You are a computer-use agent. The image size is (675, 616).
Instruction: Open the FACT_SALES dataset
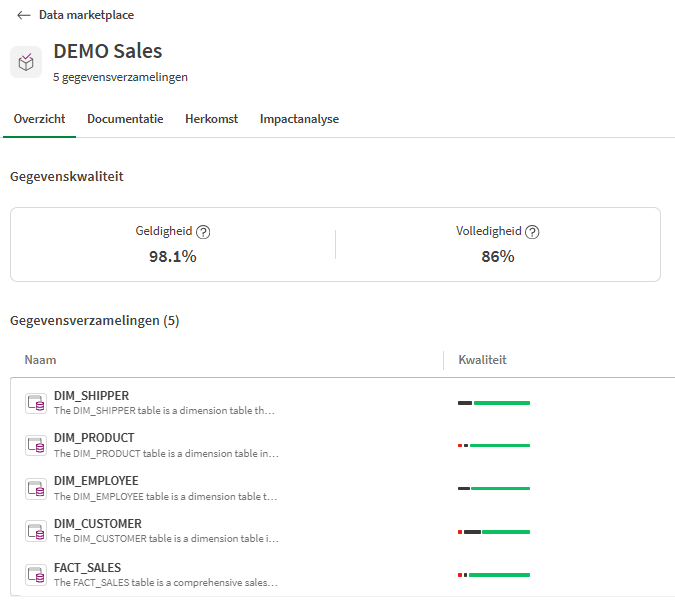tap(87, 568)
